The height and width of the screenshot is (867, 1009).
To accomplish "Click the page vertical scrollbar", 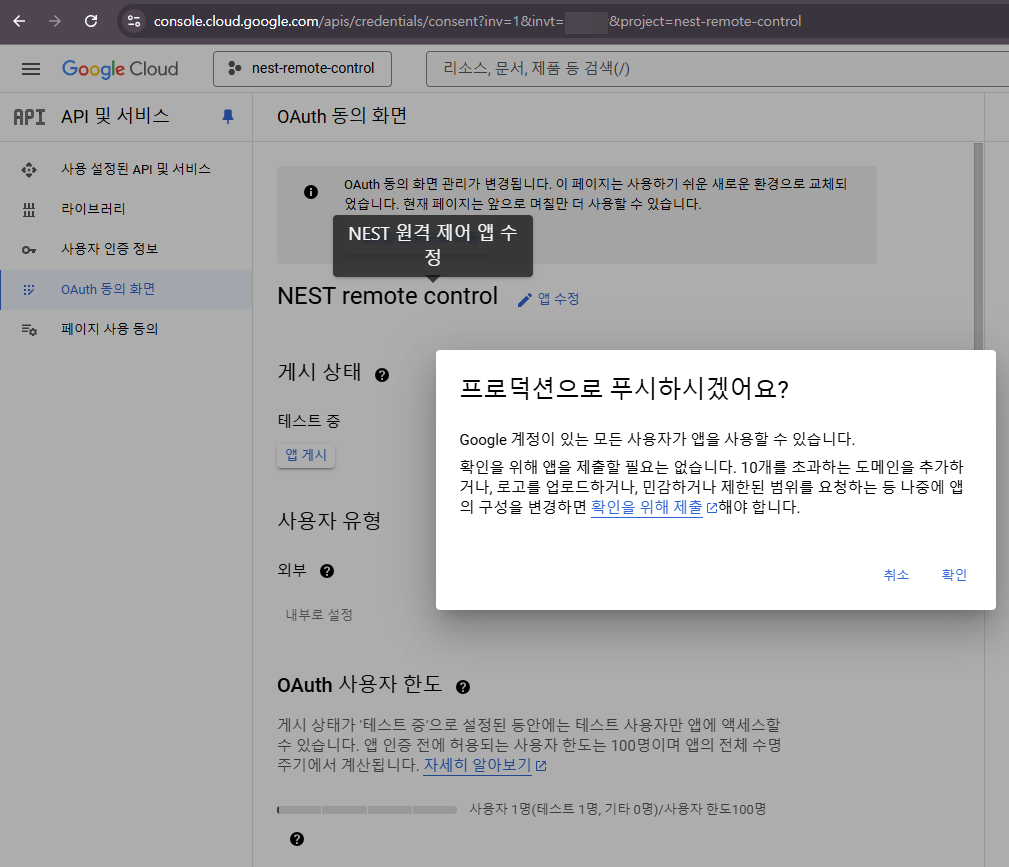I will point(978,245).
